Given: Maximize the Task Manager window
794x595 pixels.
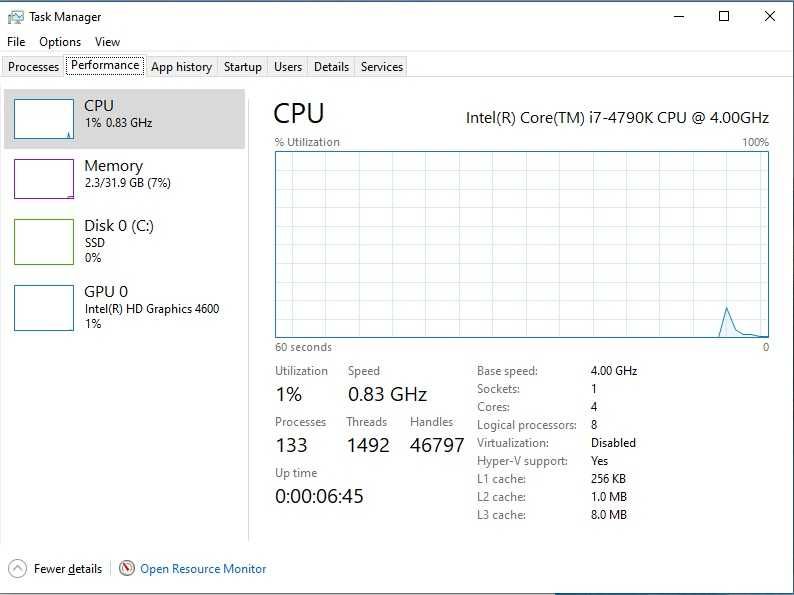Looking at the screenshot, I should tap(724, 16).
